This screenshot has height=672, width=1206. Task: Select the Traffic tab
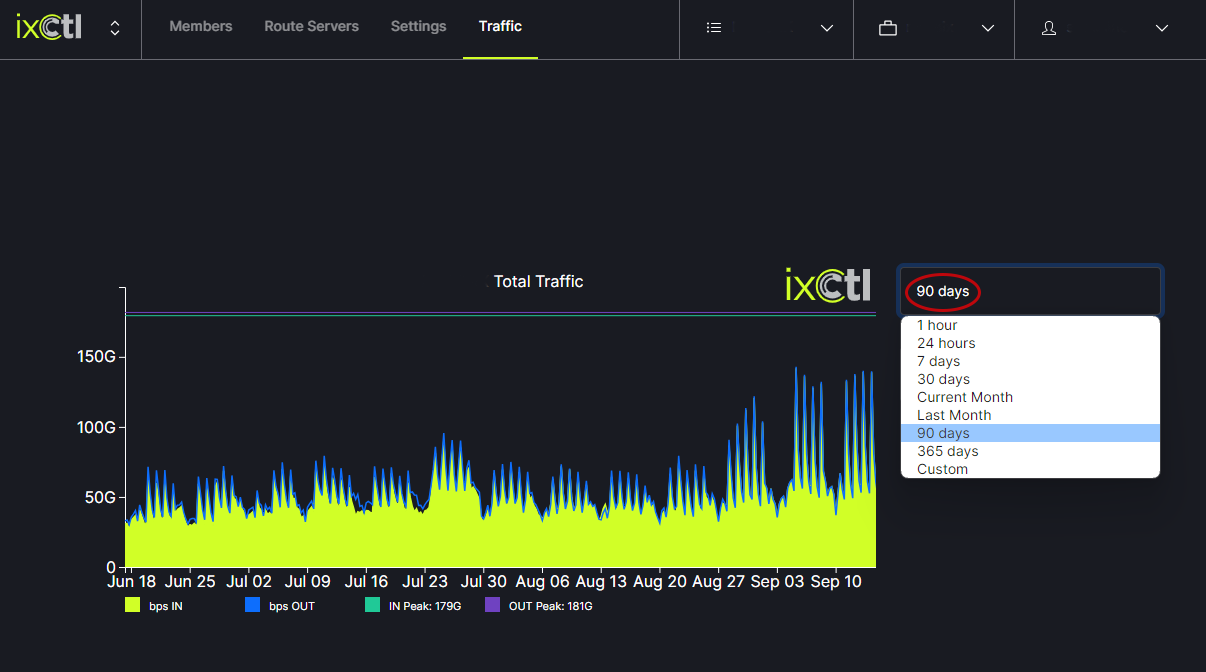500,27
